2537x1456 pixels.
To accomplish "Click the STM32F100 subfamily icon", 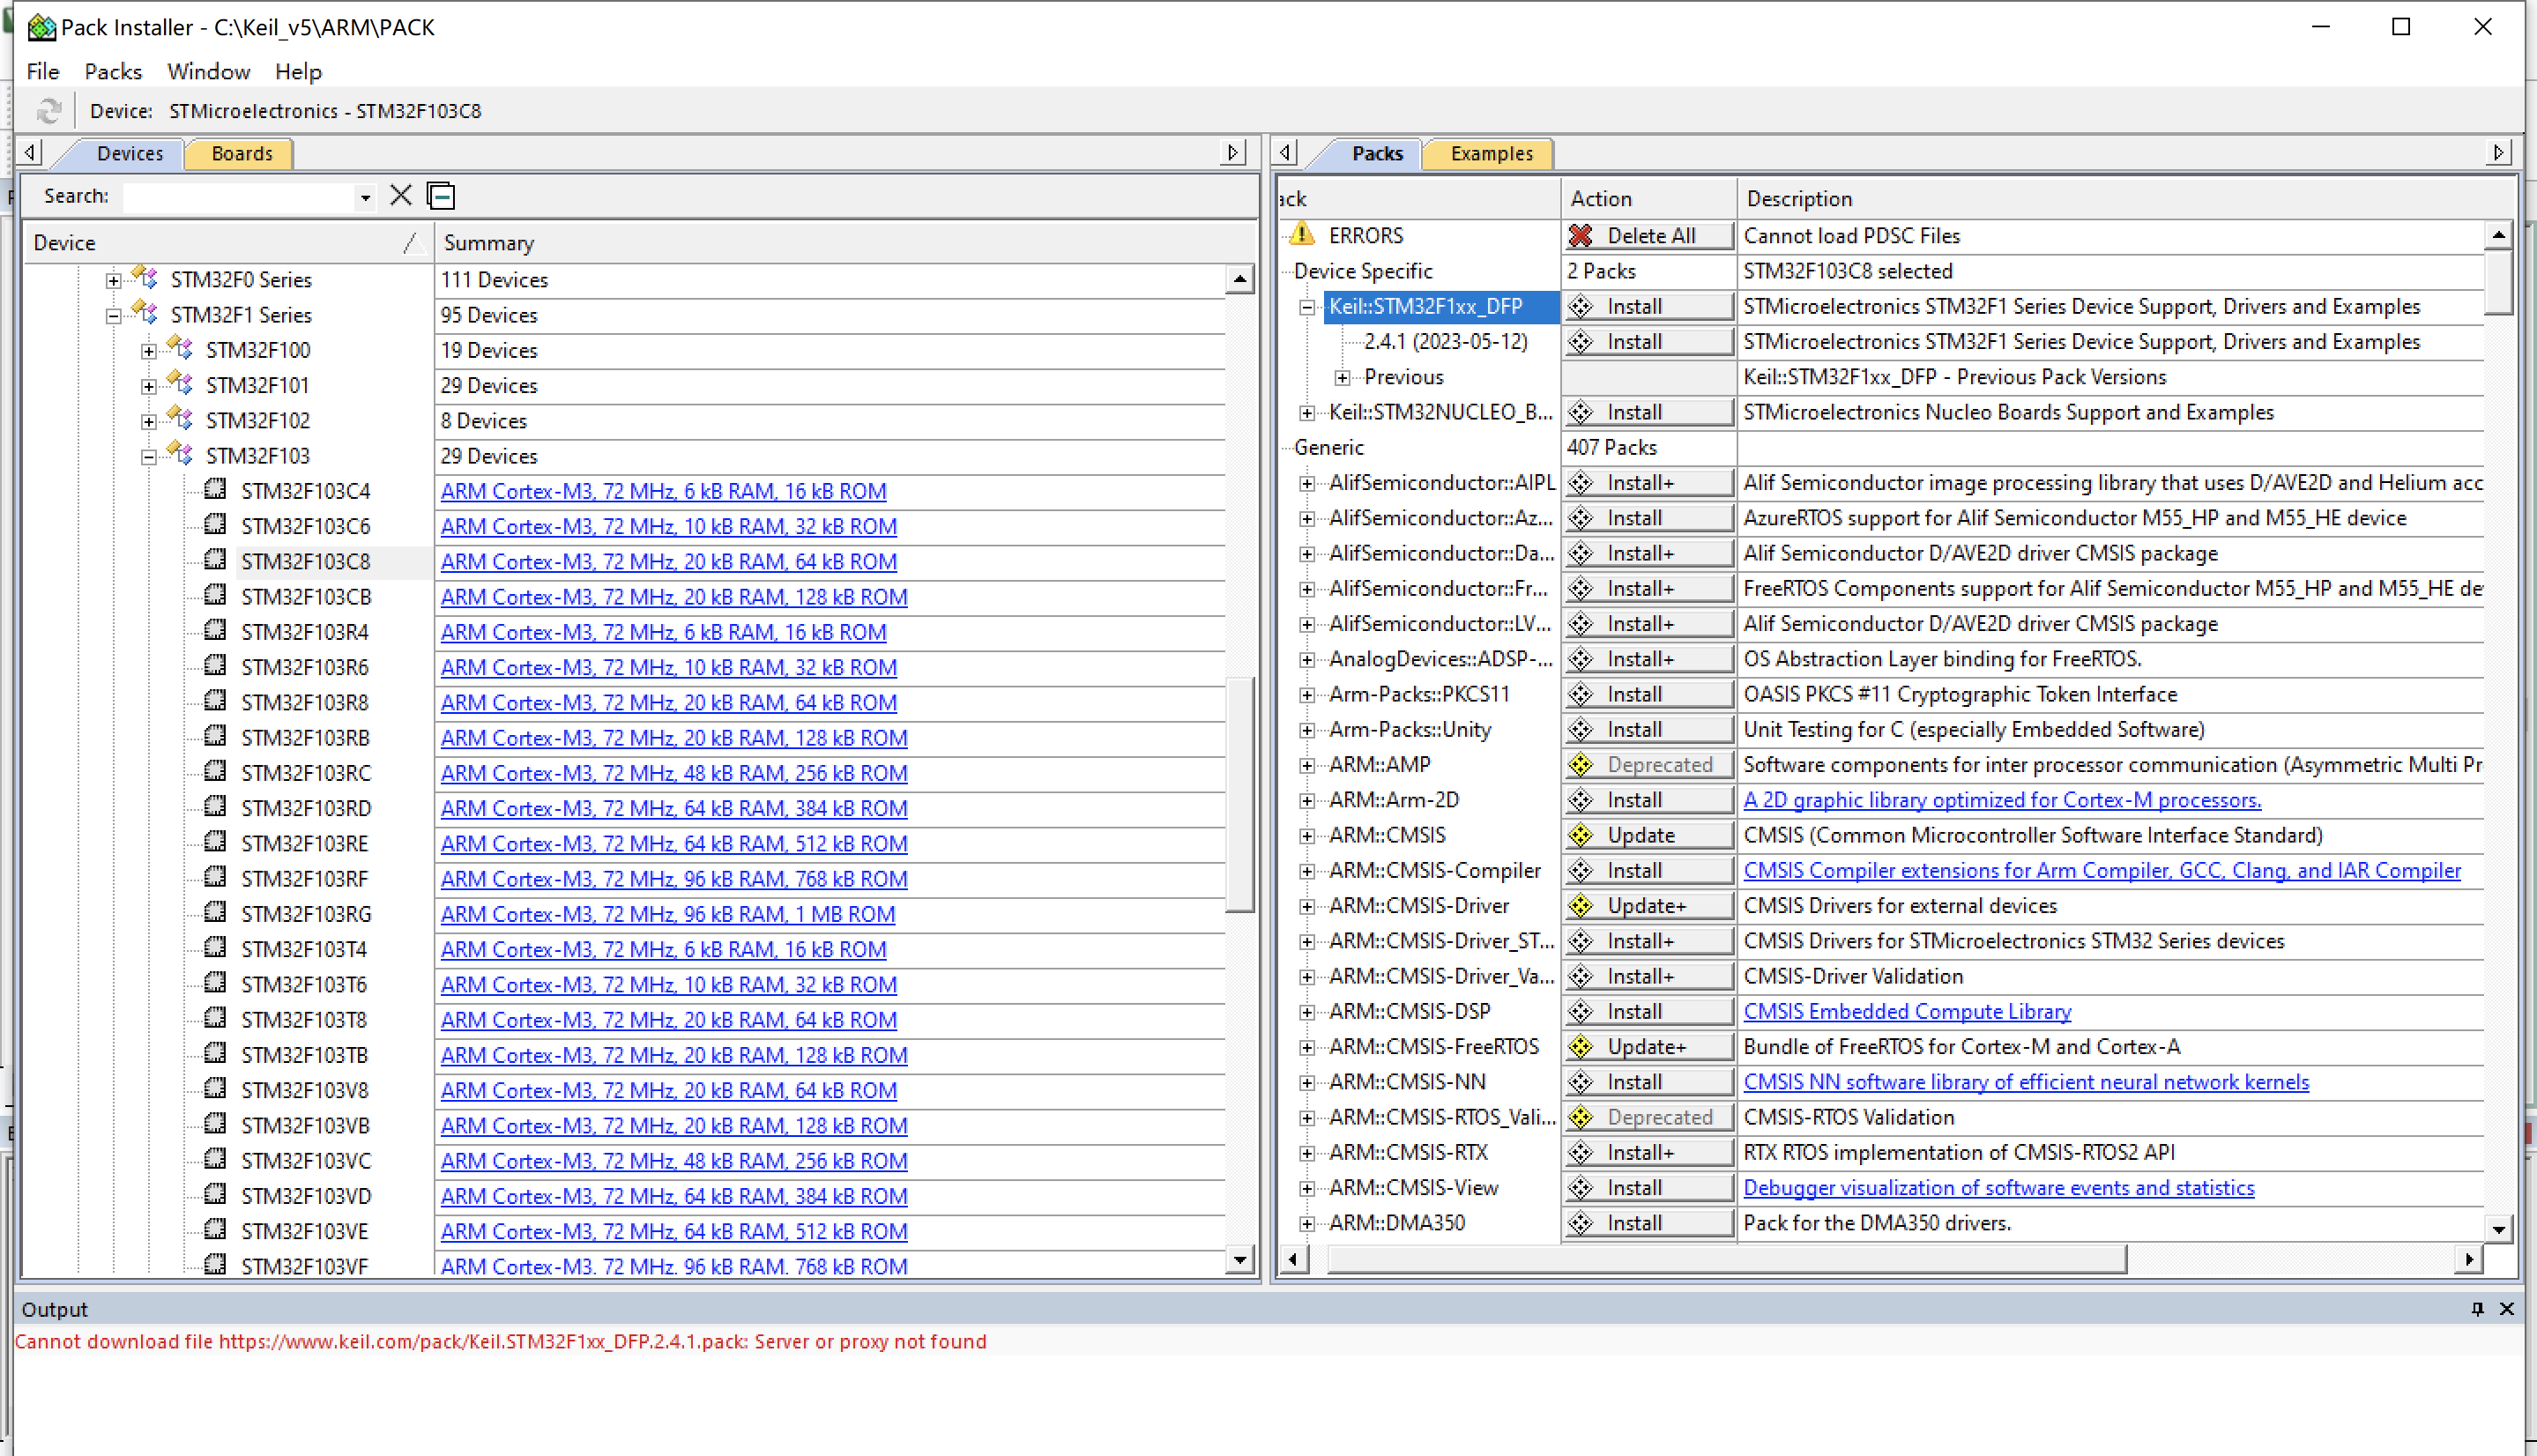I will [181, 348].
